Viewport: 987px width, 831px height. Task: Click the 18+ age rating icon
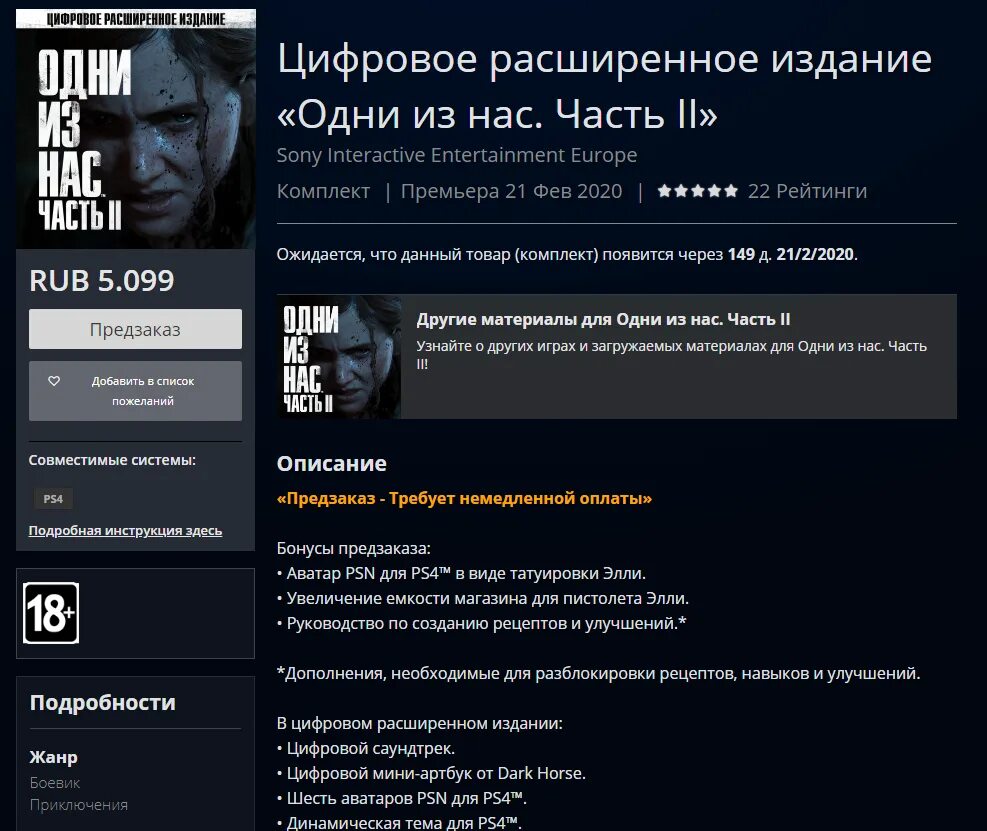point(51,613)
